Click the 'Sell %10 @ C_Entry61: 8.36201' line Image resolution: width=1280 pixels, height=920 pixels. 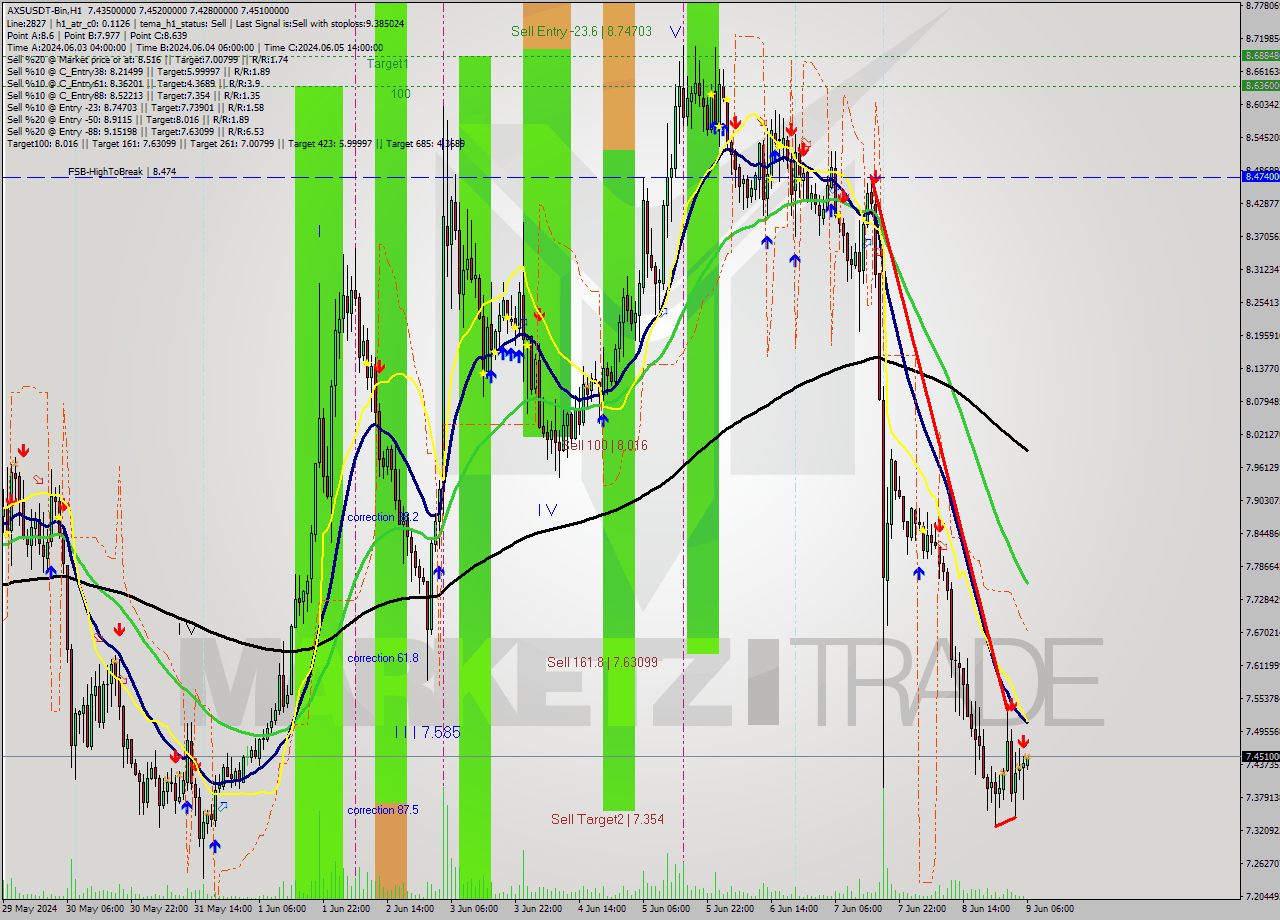pos(134,83)
